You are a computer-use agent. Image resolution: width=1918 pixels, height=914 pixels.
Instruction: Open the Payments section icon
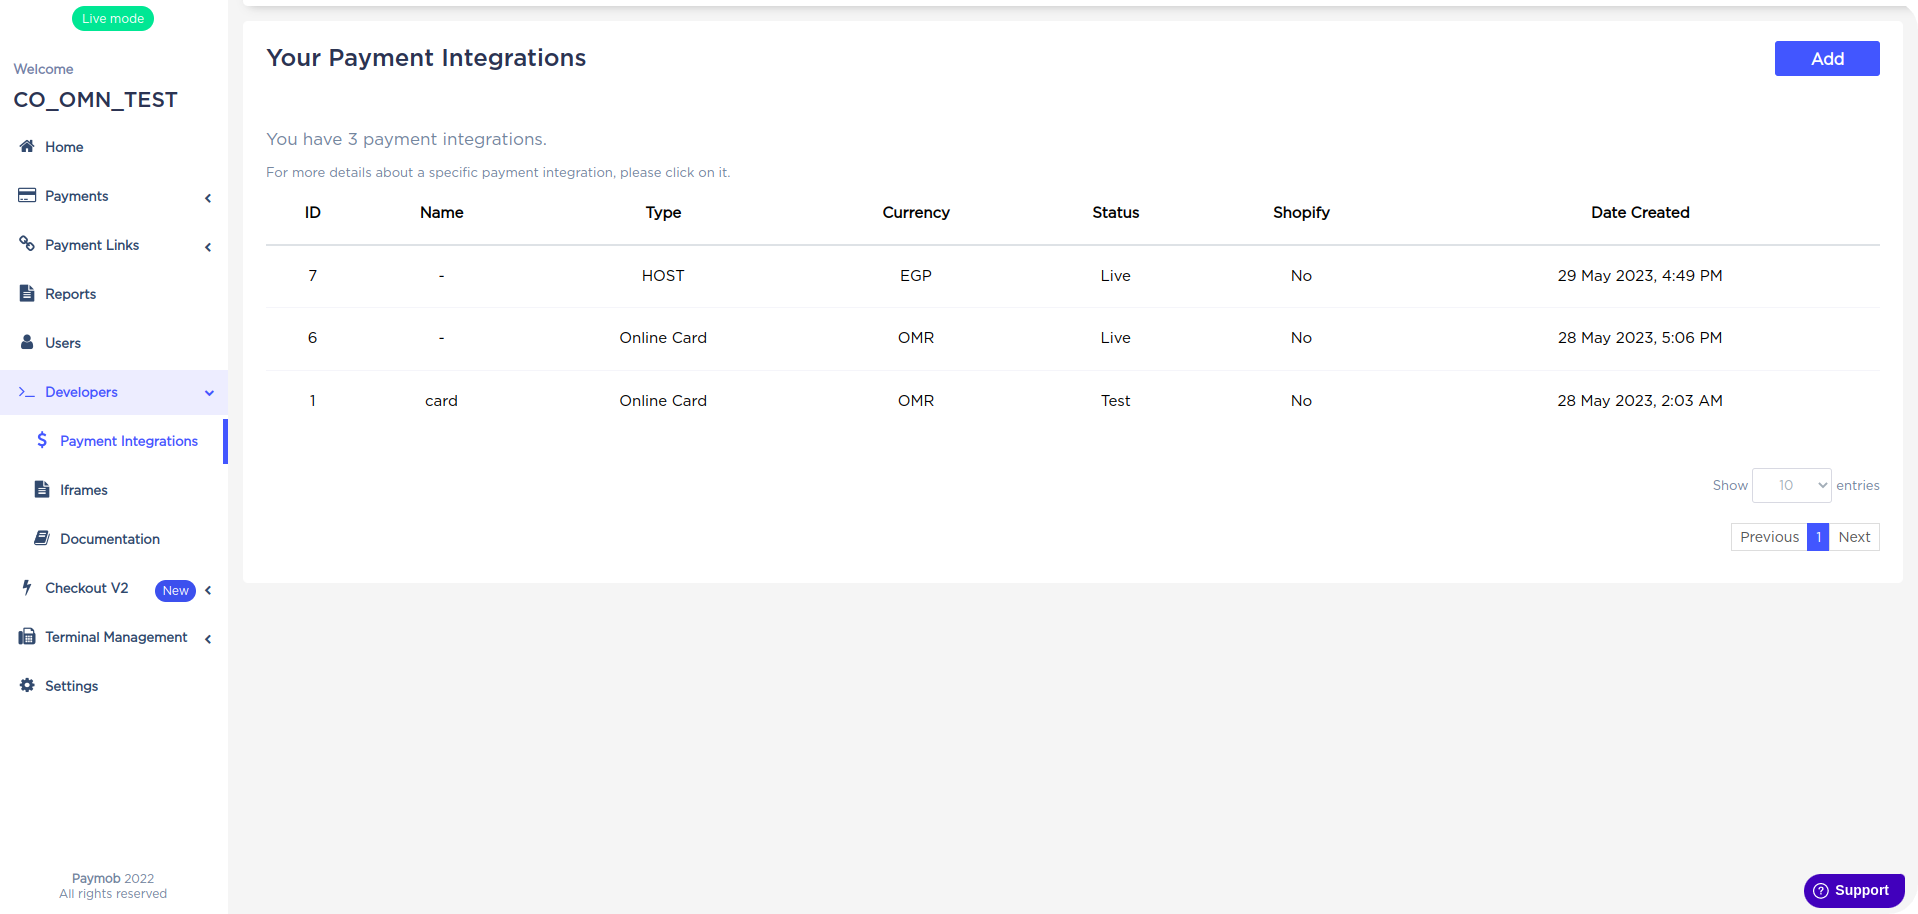click(25, 195)
